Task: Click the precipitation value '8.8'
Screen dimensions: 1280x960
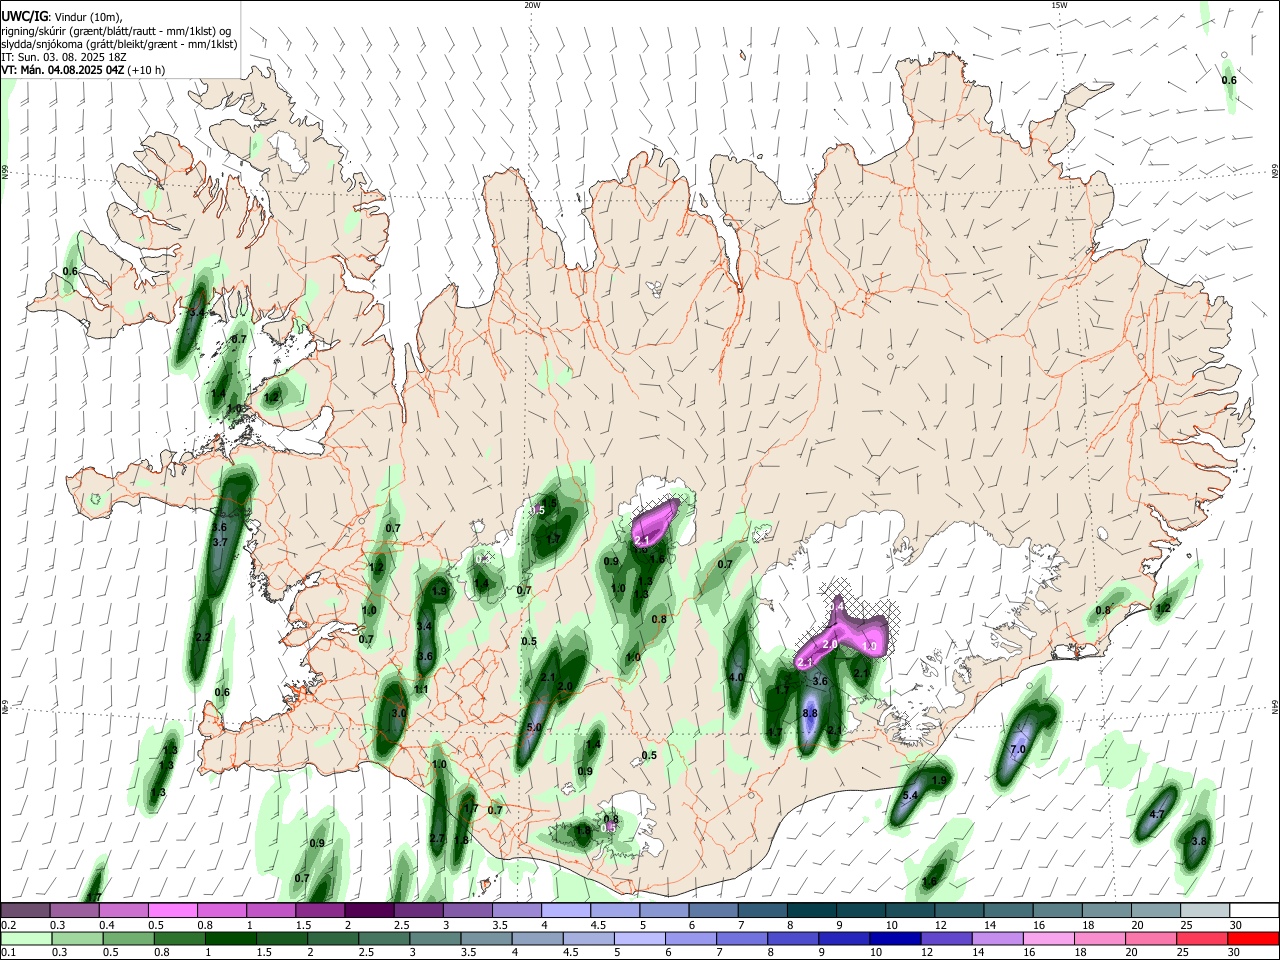Action: [810, 713]
